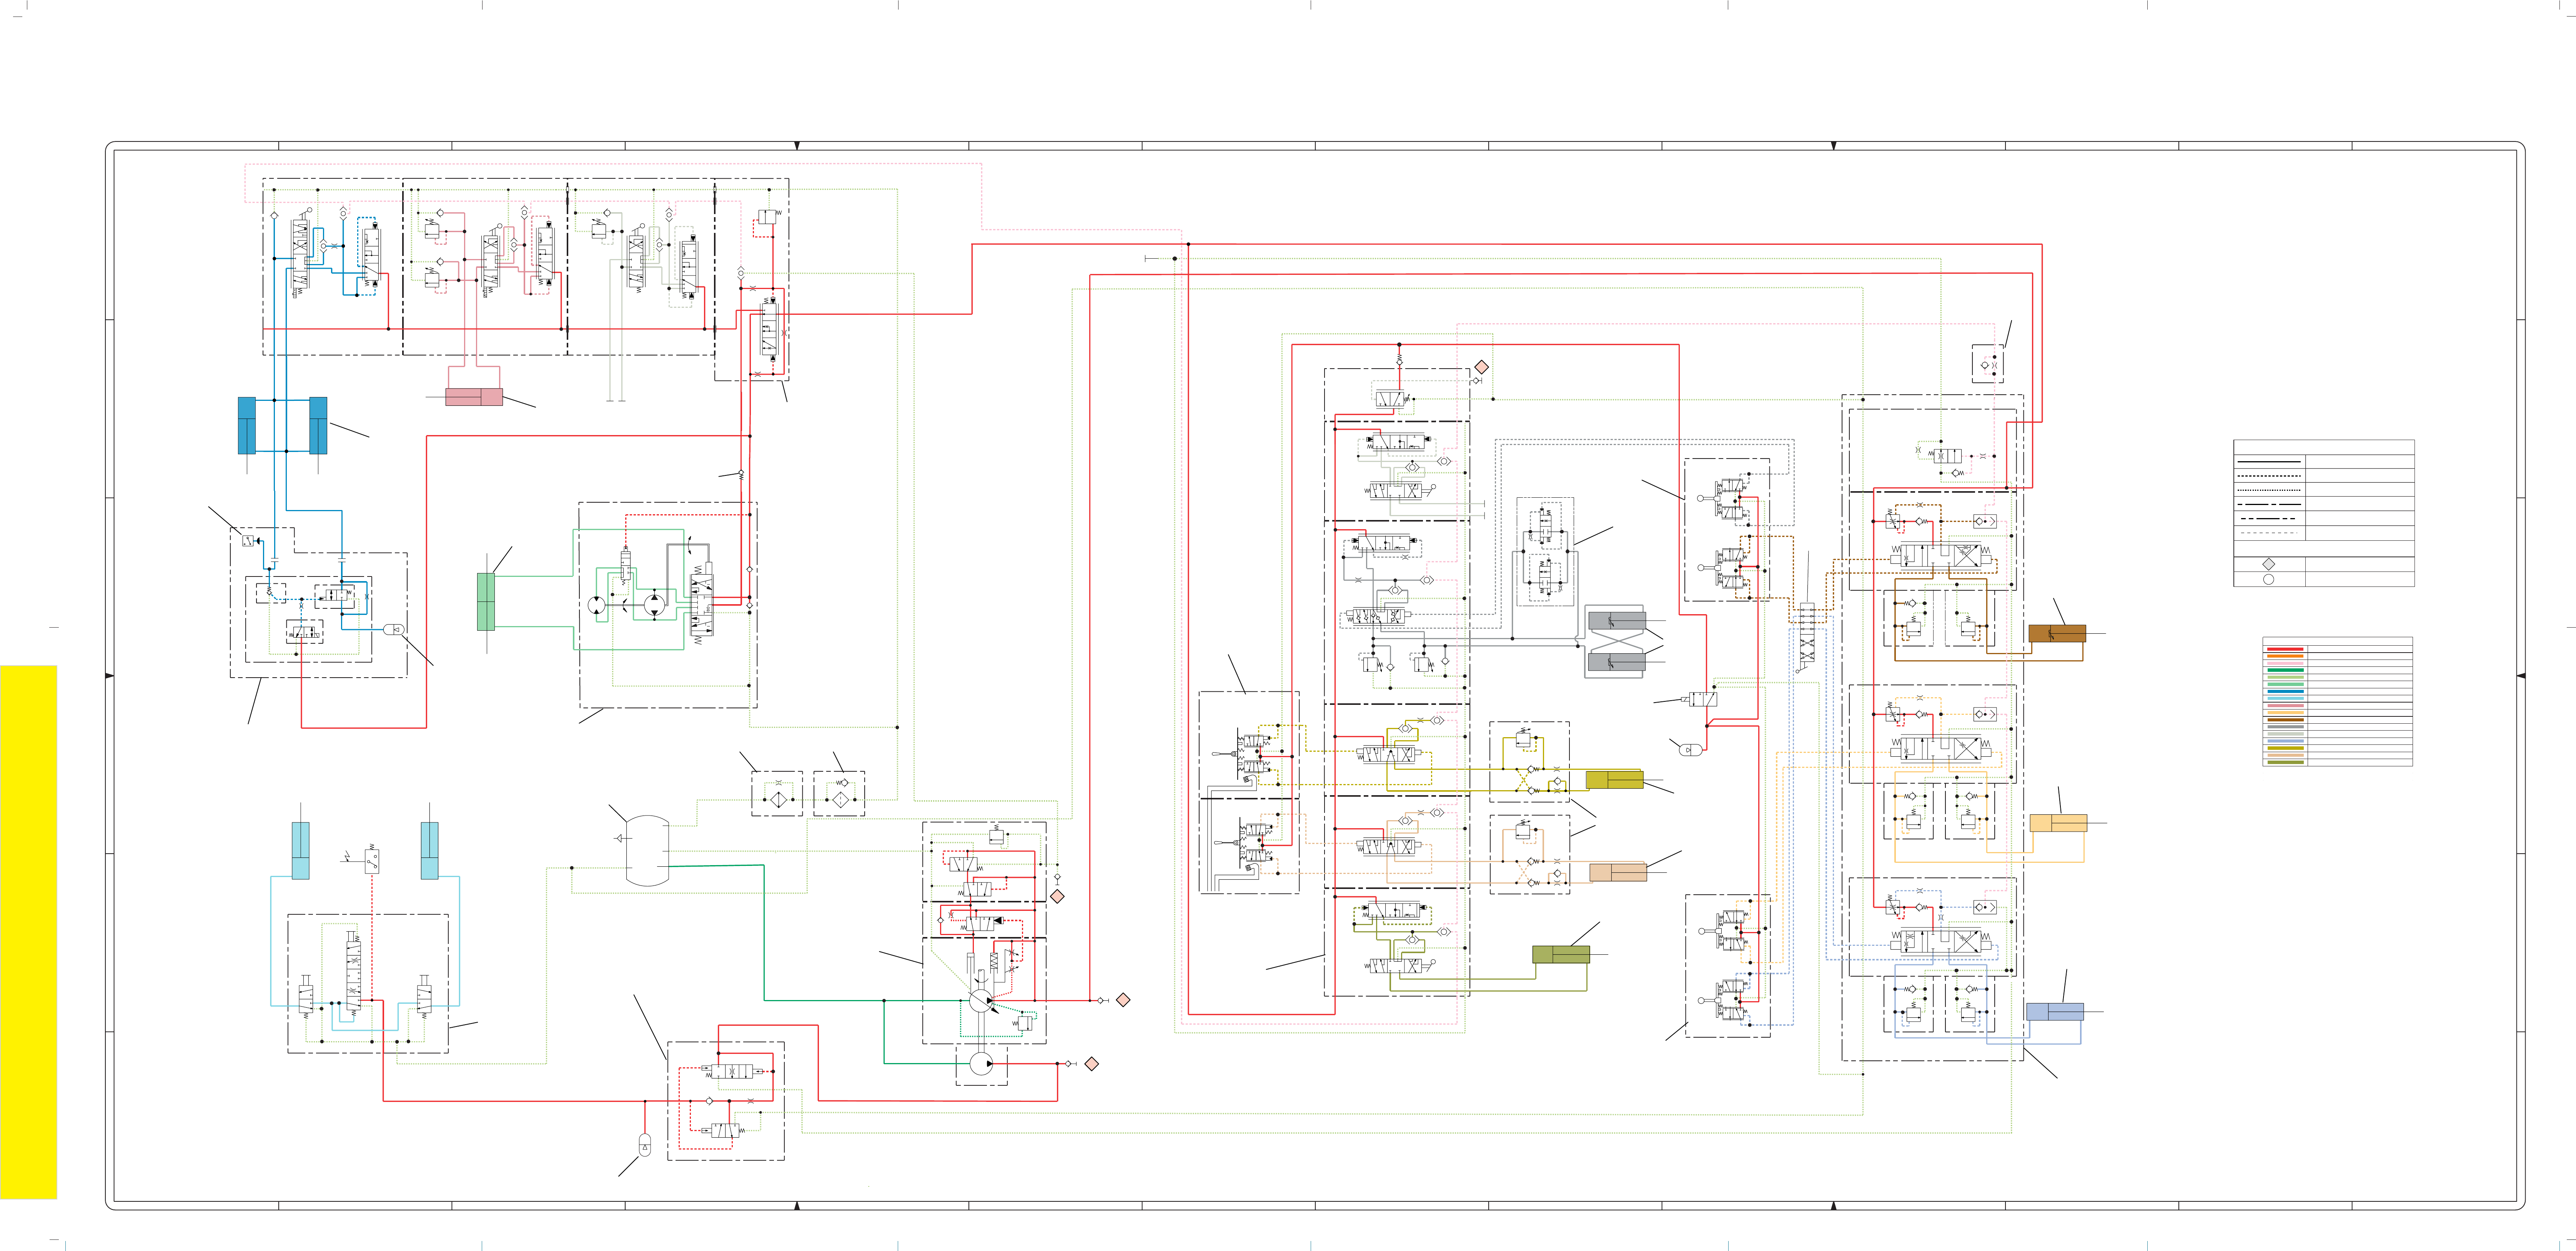Click the yellow vertical strip at the left edge
The width and height of the screenshot is (2576, 1251).
tap(28, 932)
